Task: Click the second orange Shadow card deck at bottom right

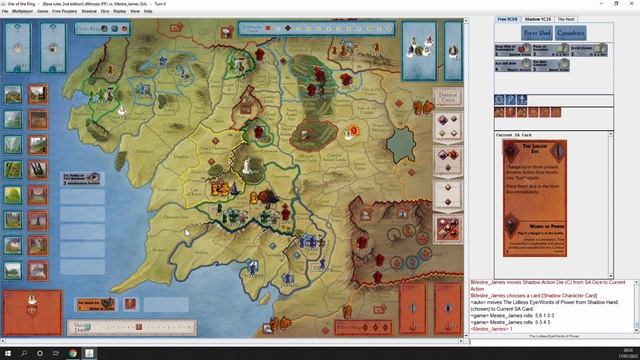Action: pos(448,309)
